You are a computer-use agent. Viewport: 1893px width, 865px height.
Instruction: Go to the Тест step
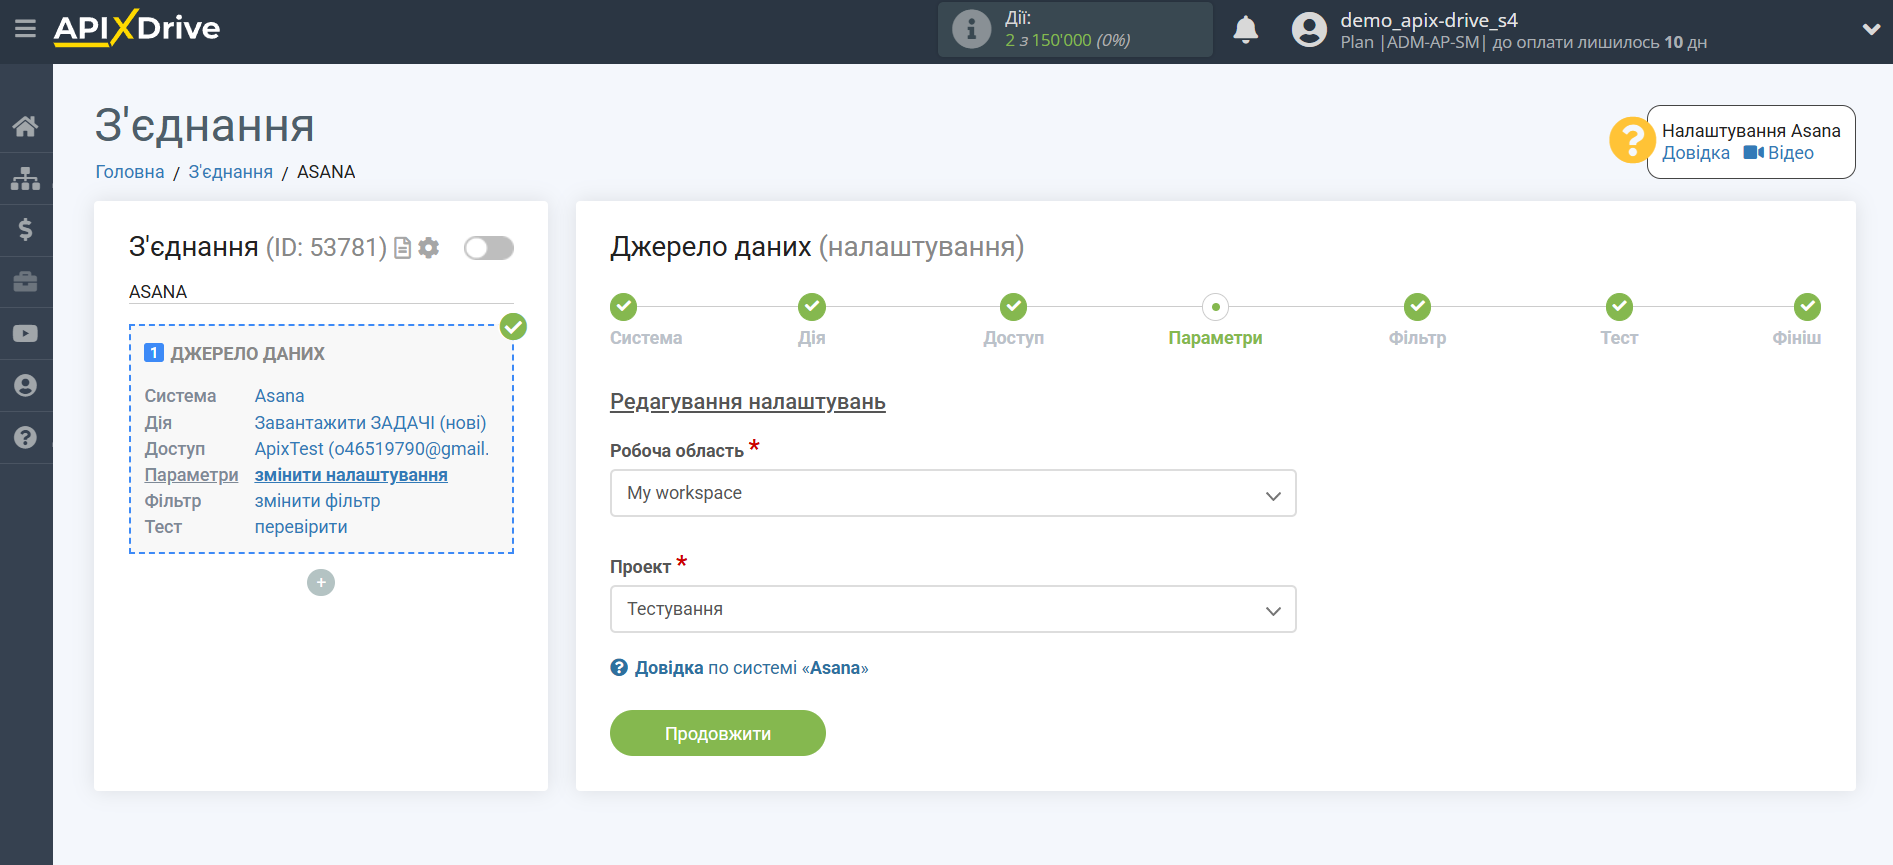click(1619, 308)
